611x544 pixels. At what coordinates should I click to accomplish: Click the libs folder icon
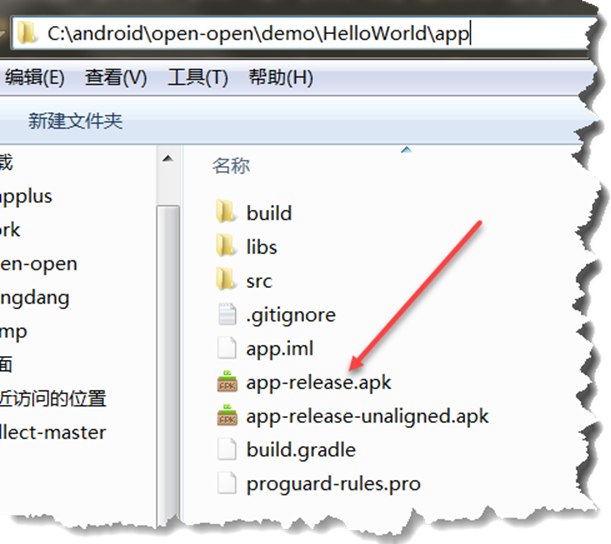[x=226, y=245]
